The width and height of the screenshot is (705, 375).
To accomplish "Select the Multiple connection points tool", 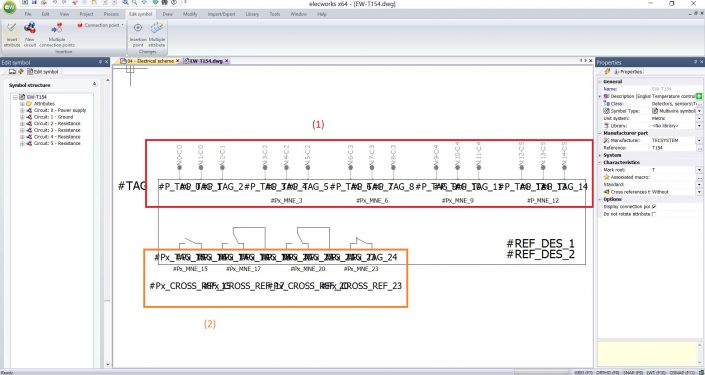I will click(x=57, y=34).
